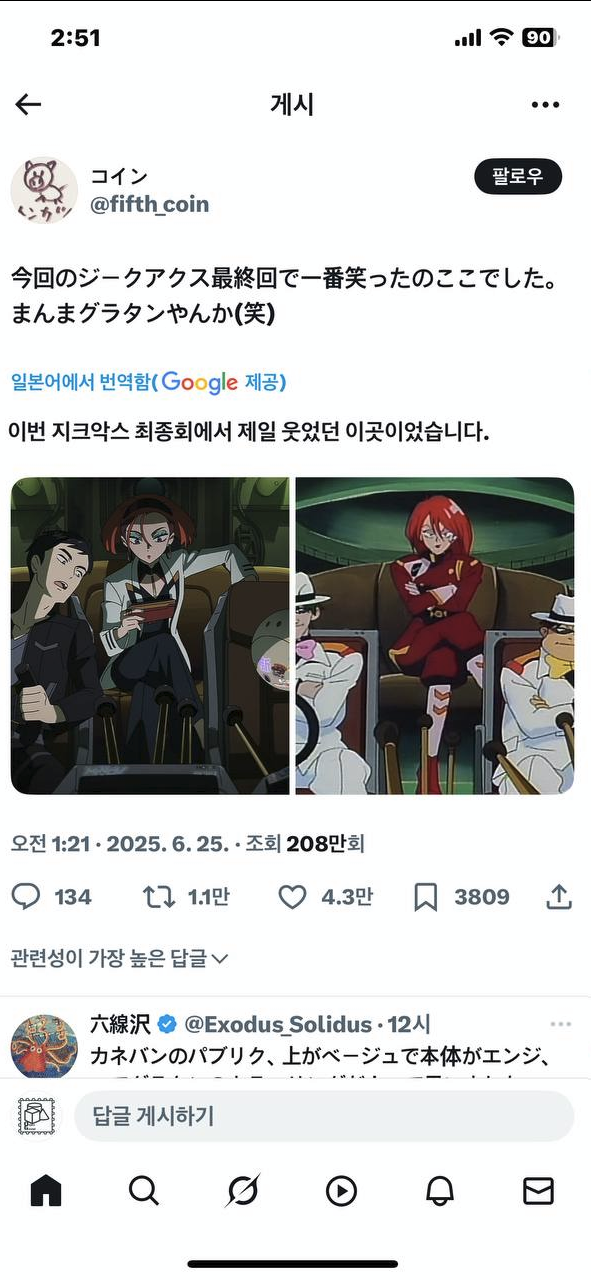Tap the back arrow icon
591x1280 pixels.
(28, 104)
